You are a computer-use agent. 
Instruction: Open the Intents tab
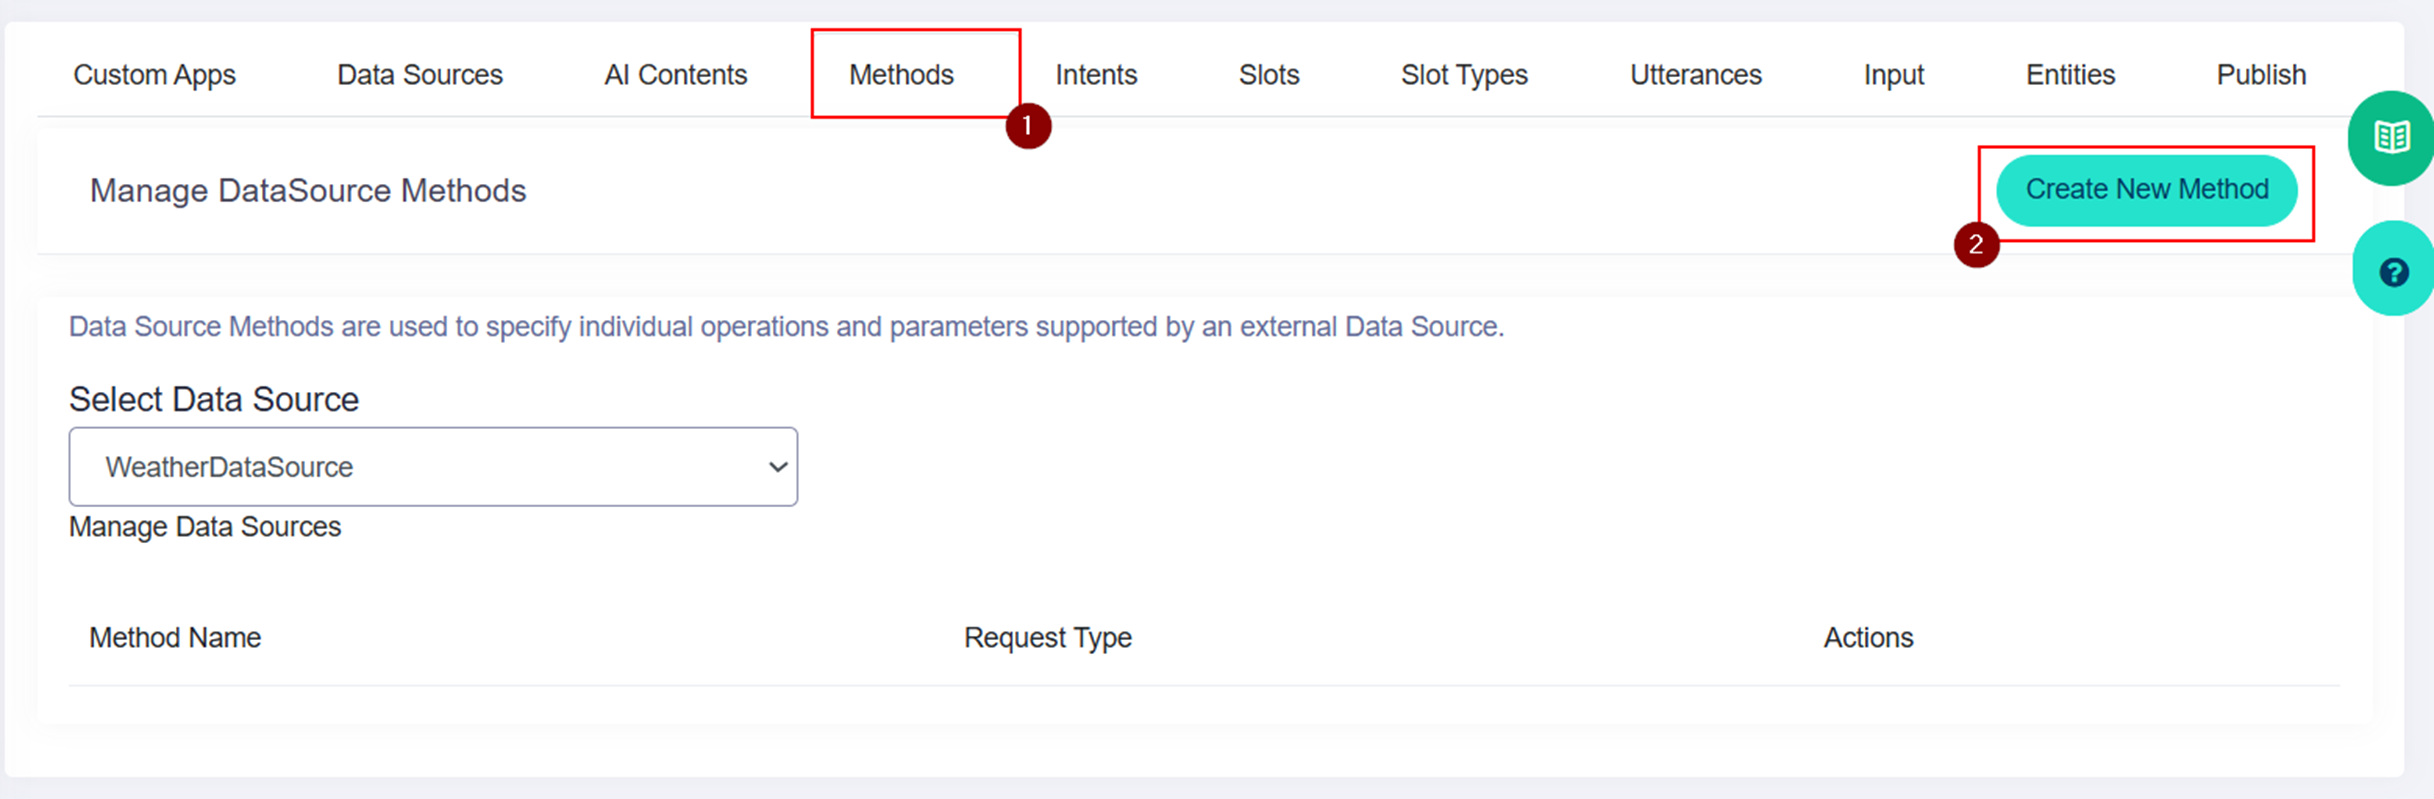pyautogui.click(x=1096, y=75)
